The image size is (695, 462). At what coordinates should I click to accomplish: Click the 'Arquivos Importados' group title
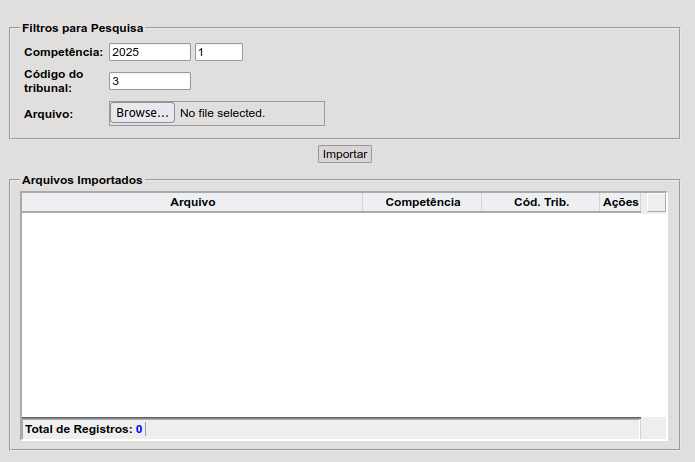(82, 180)
